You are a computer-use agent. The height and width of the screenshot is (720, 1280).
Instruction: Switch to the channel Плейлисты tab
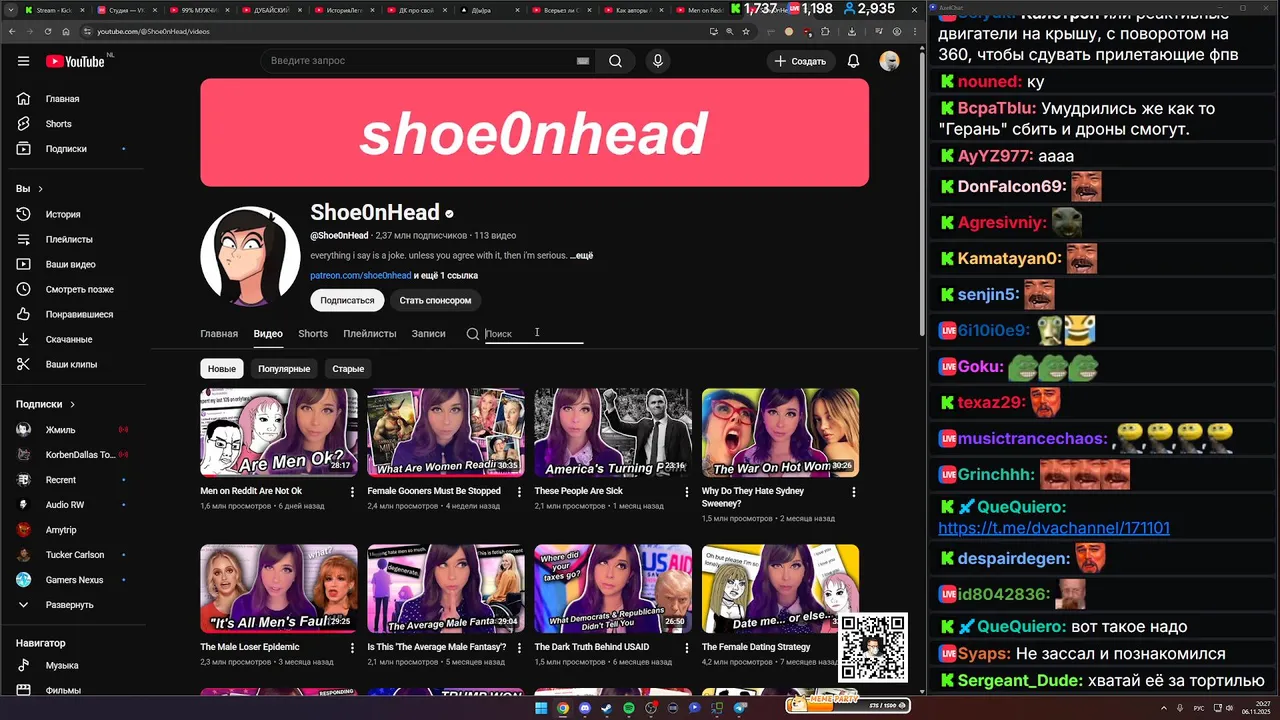point(370,334)
